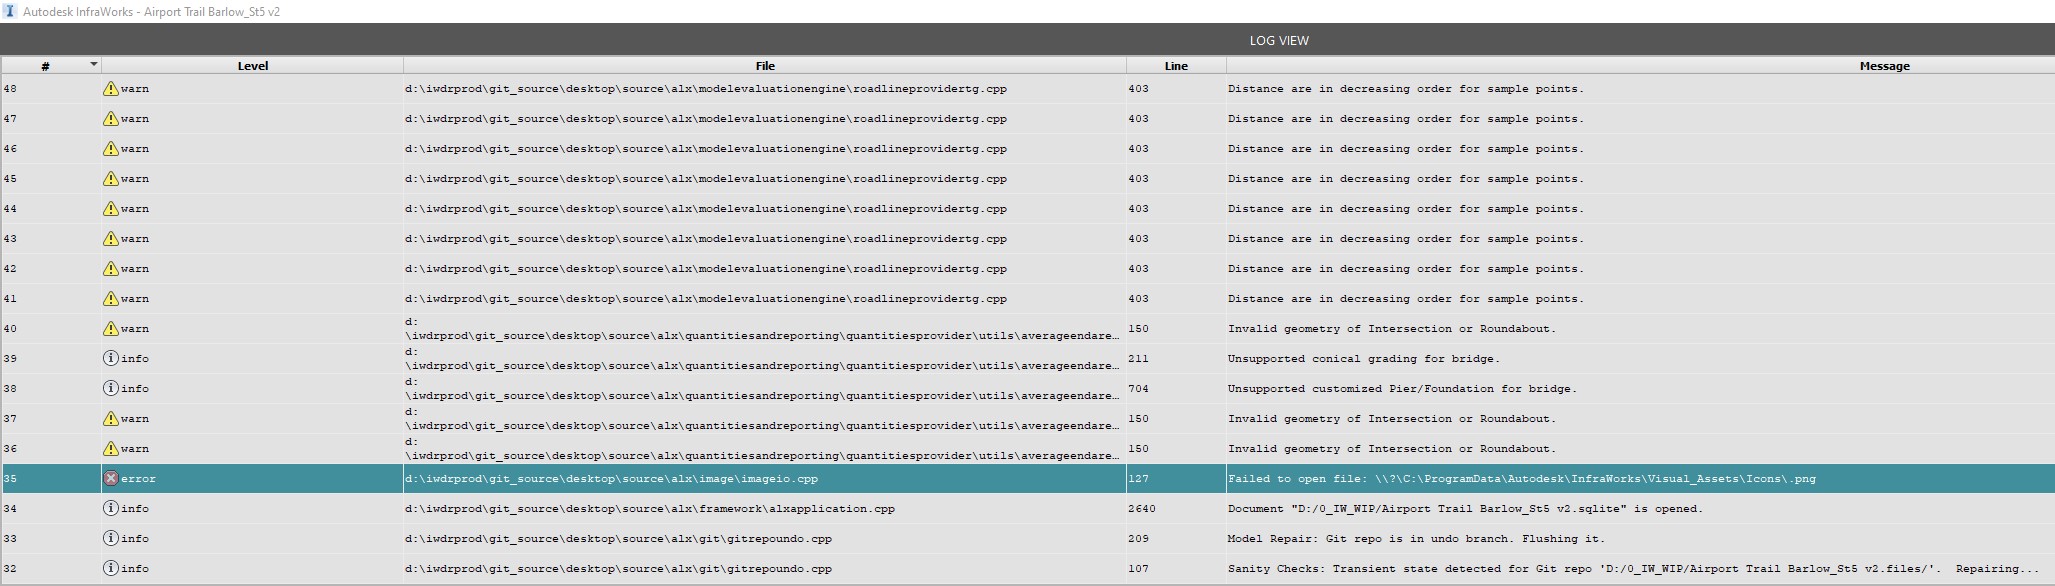Click 'info' level text in row 38
The image size is (2055, 586).
135,388
